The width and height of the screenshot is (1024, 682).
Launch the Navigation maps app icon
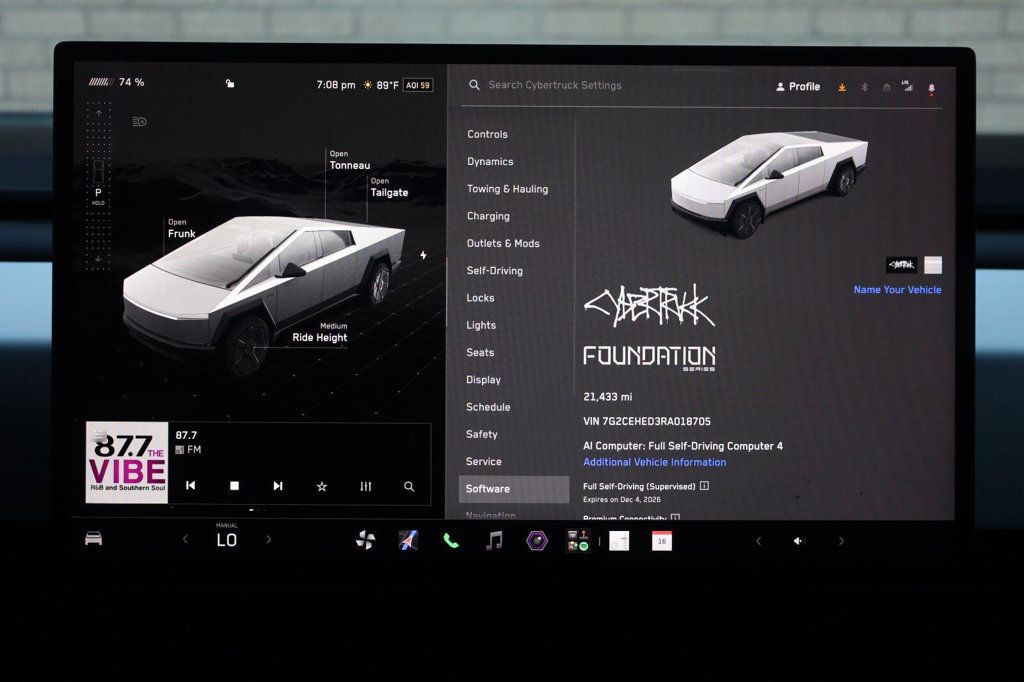[408, 540]
